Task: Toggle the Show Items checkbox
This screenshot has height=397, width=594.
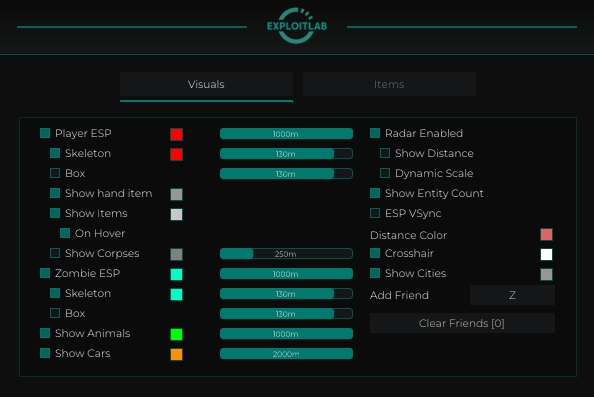Action: click(x=55, y=213)
